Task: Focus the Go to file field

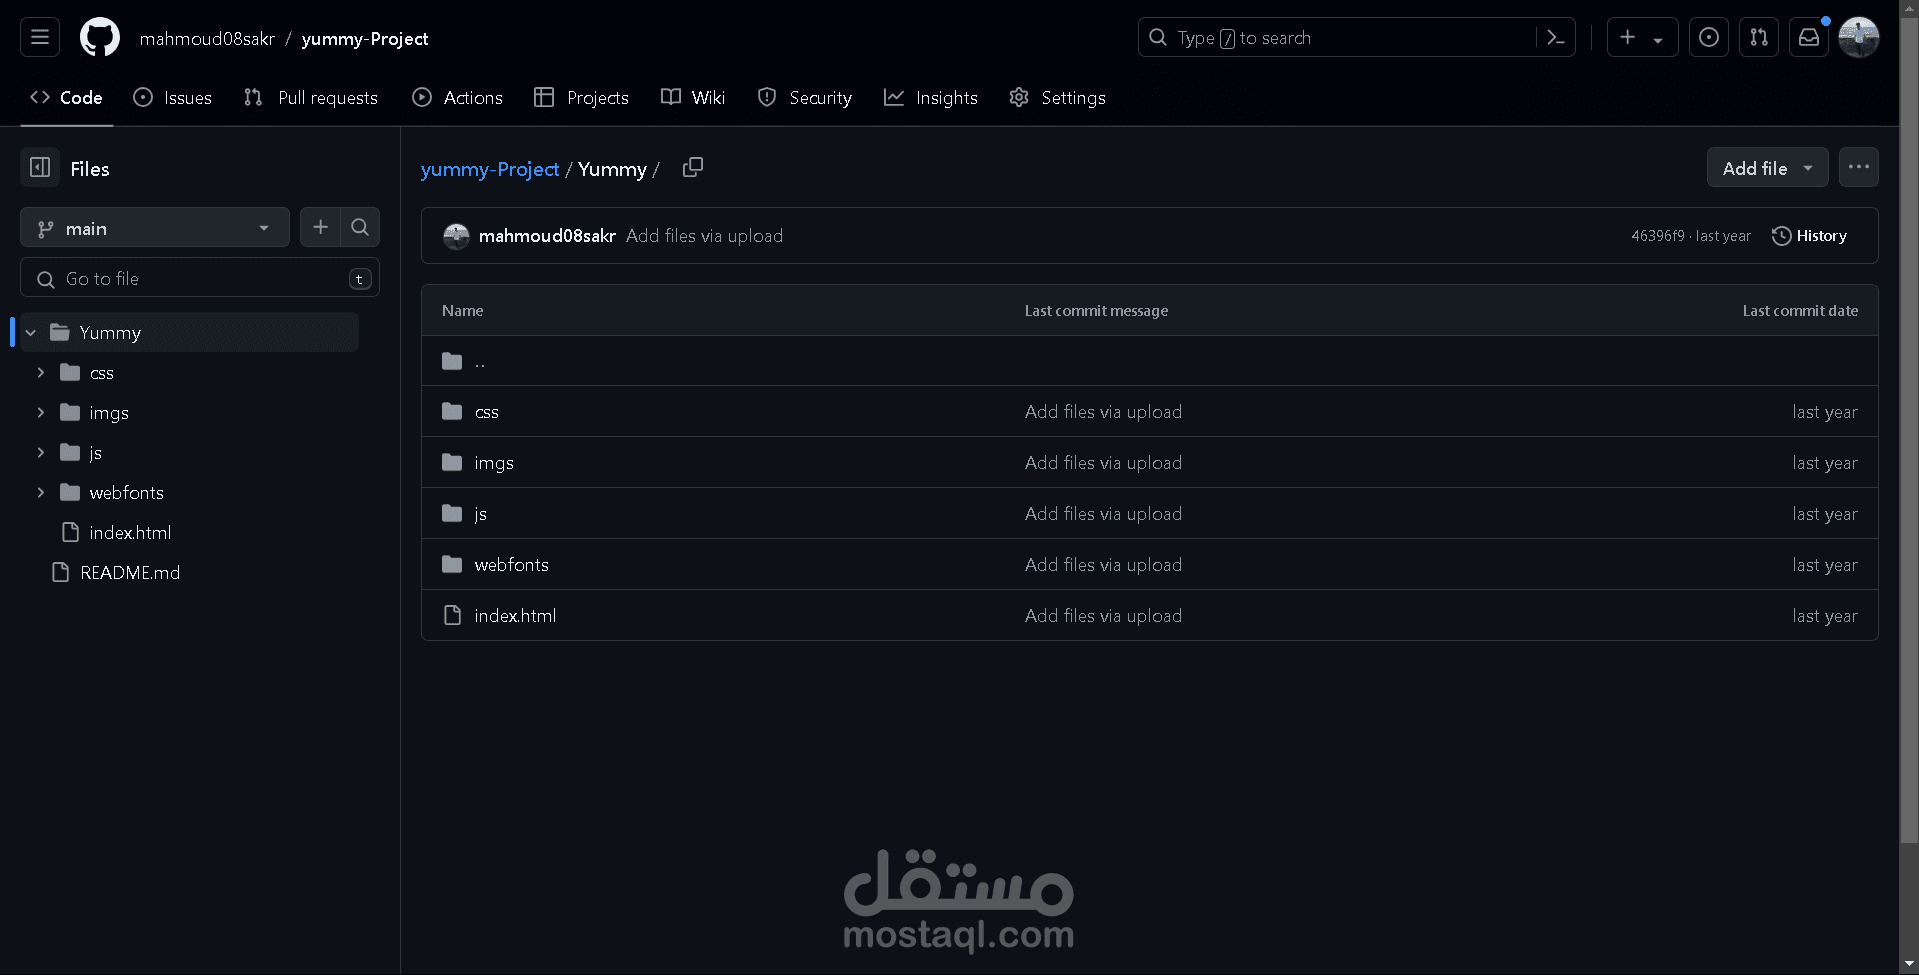Action: (x=200, y=278)
